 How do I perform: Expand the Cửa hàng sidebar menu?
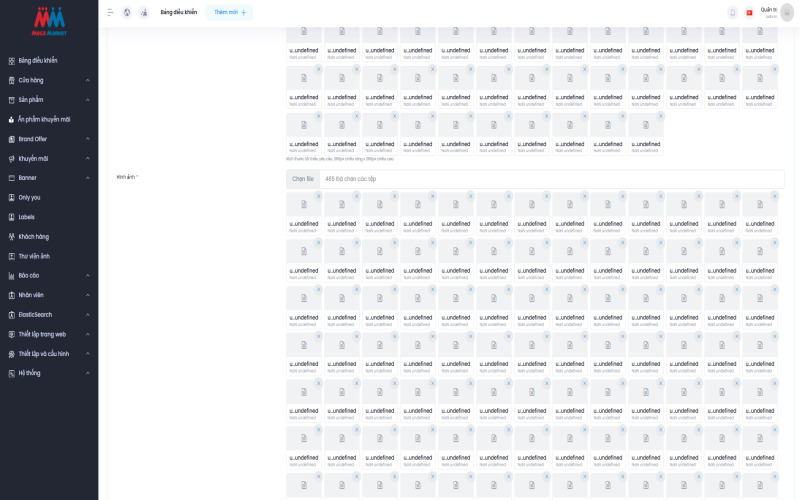pyautogui.click(x=87, y=80)
